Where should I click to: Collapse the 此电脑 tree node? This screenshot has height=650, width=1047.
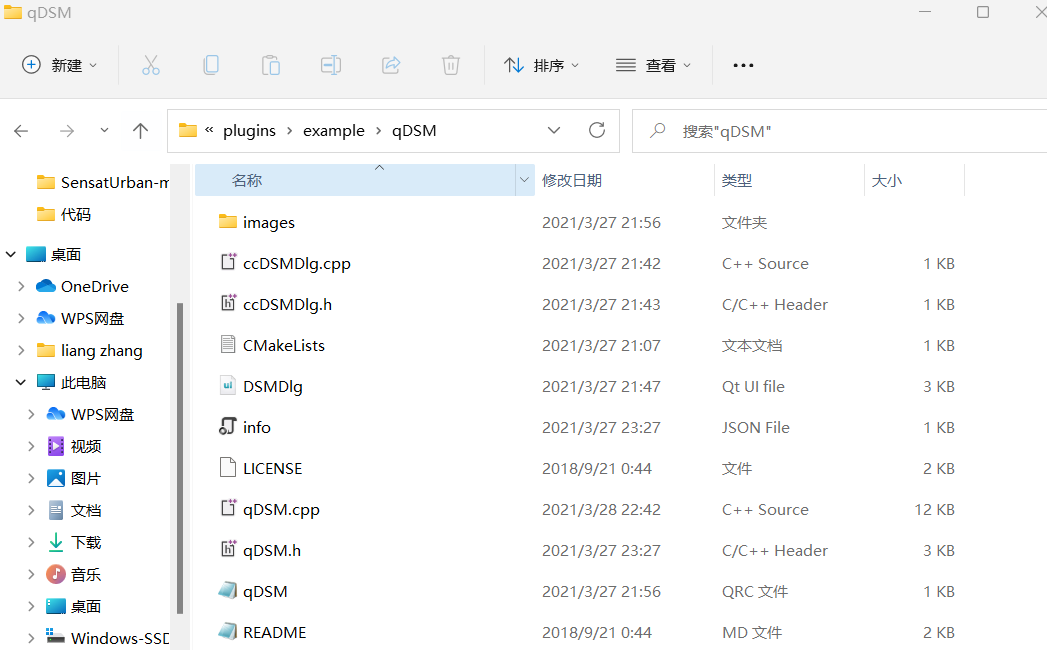[21, 382]
